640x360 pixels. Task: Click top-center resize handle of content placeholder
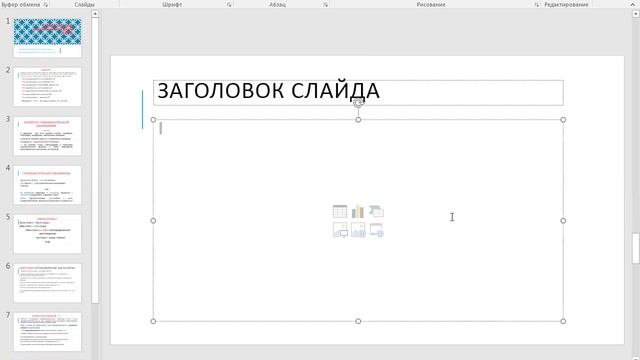(358, 120)
